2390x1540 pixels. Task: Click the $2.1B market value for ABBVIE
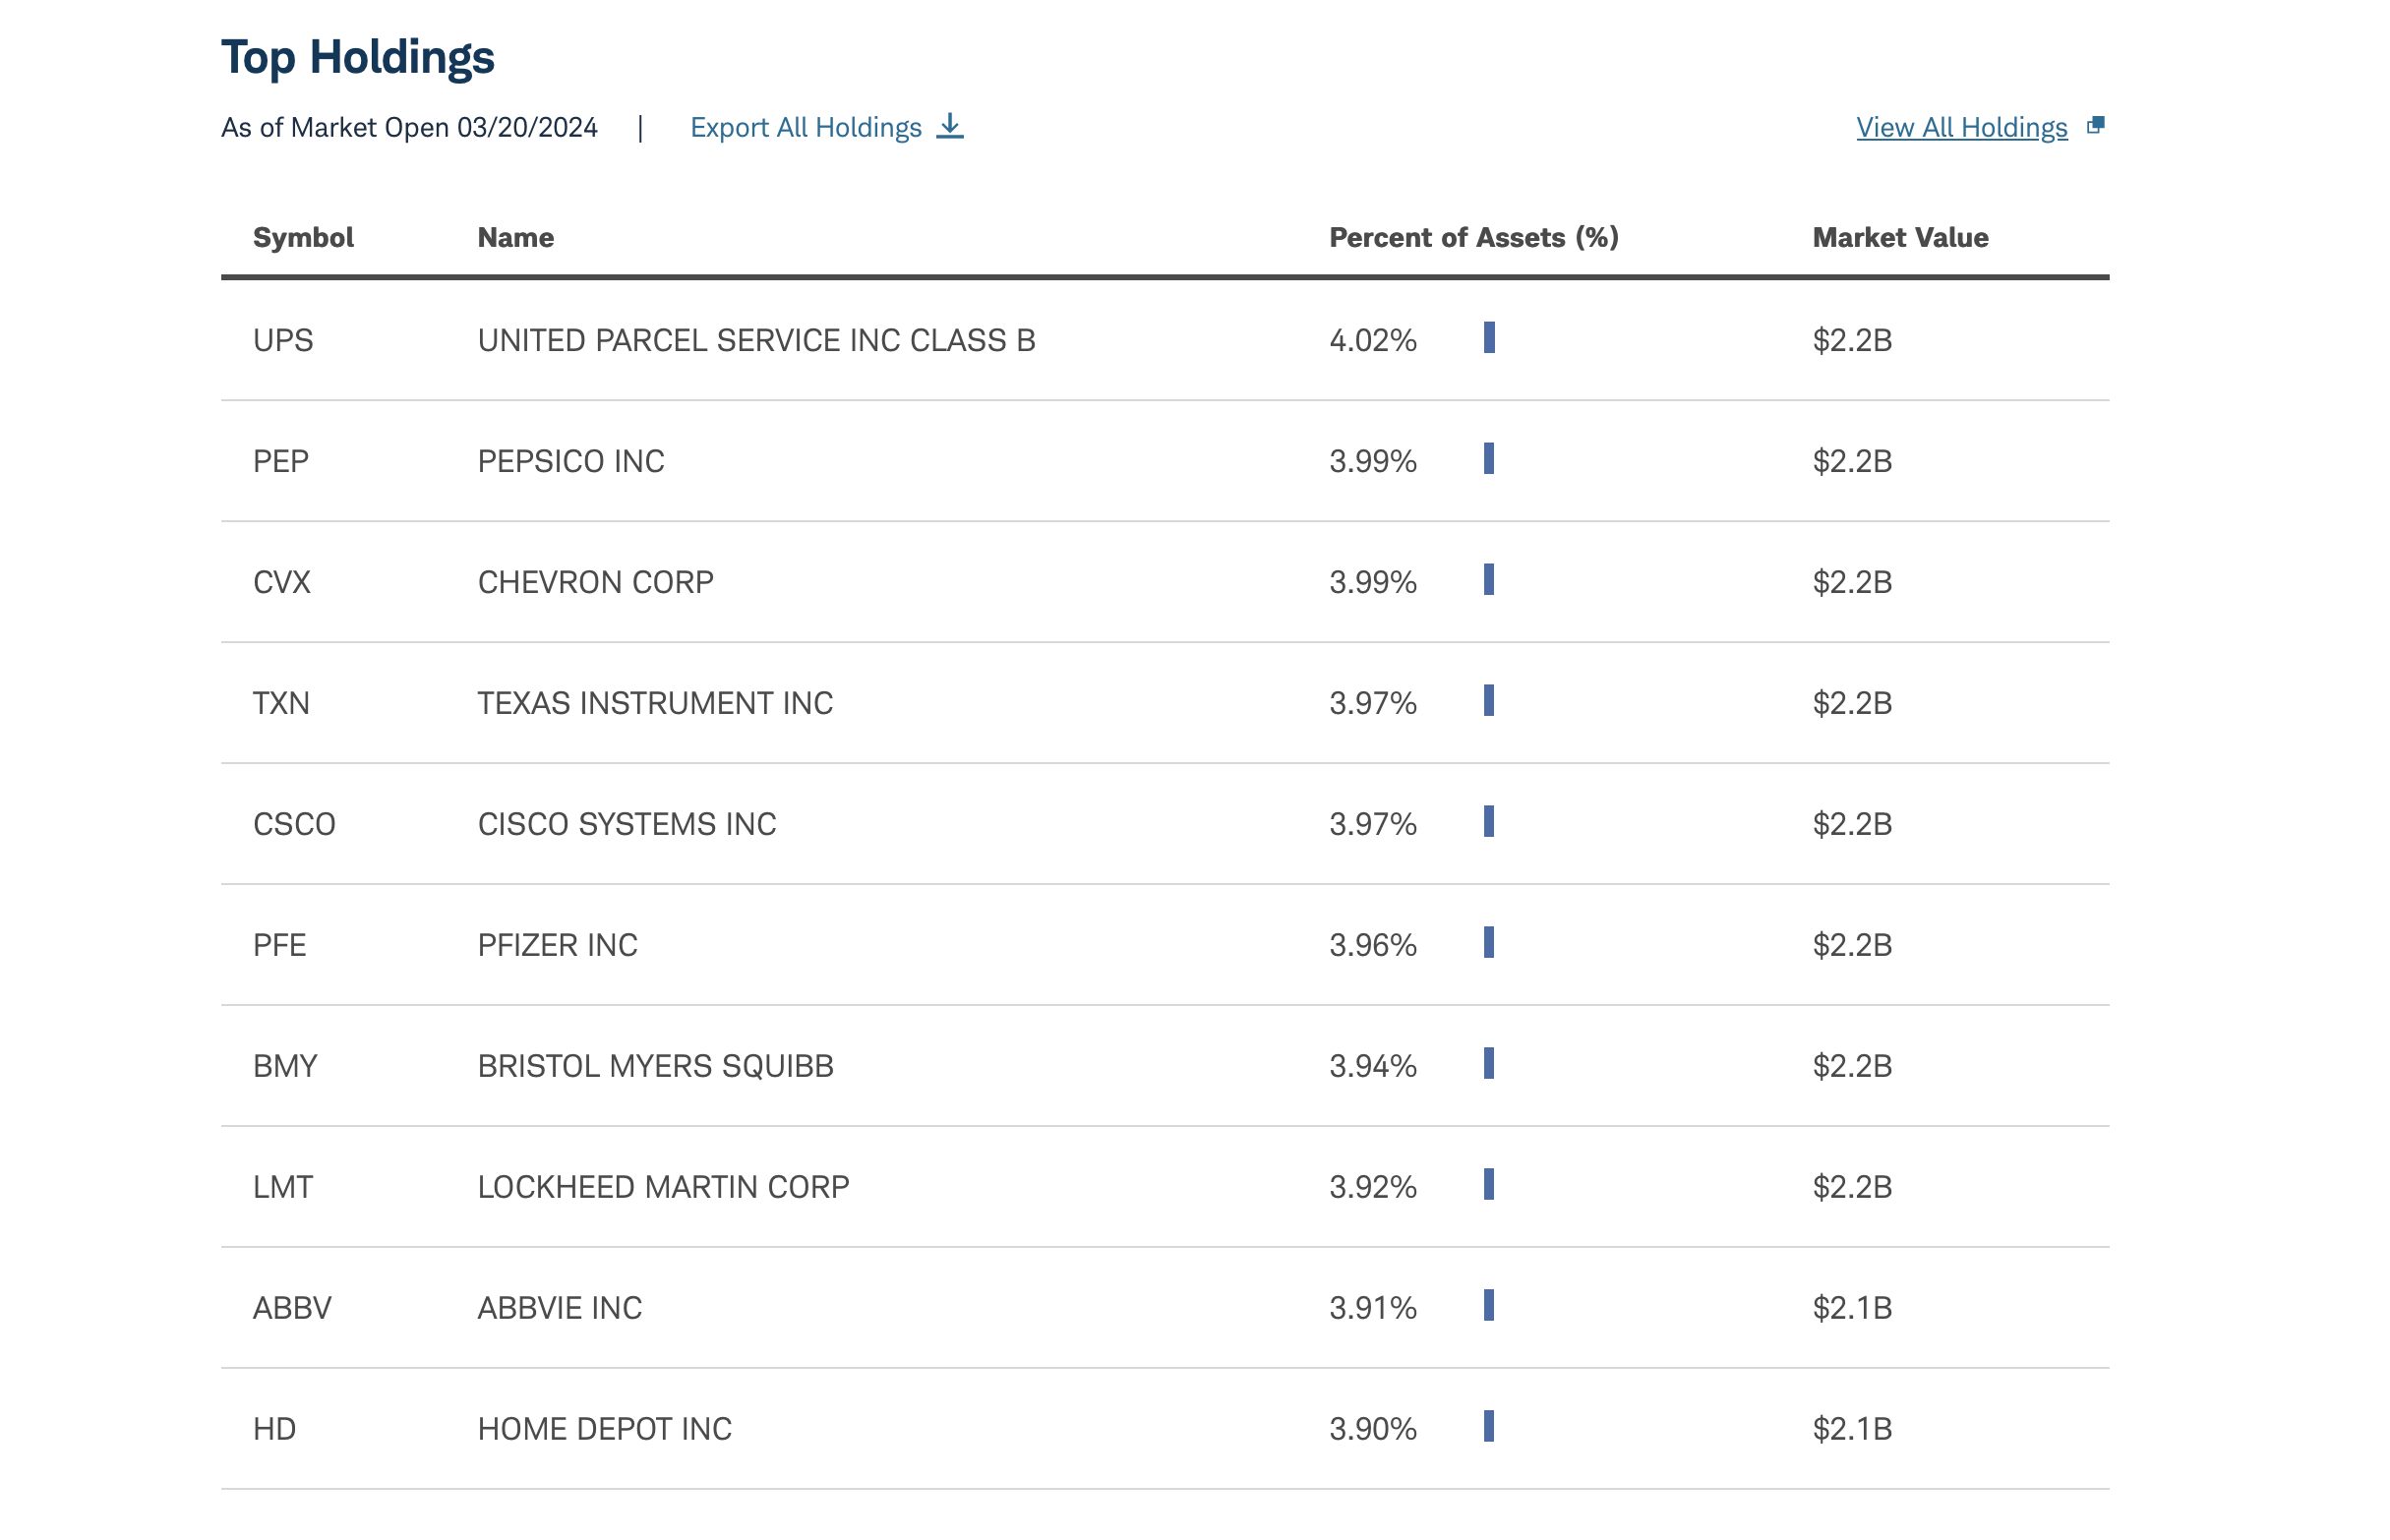coord(1852,1308)
